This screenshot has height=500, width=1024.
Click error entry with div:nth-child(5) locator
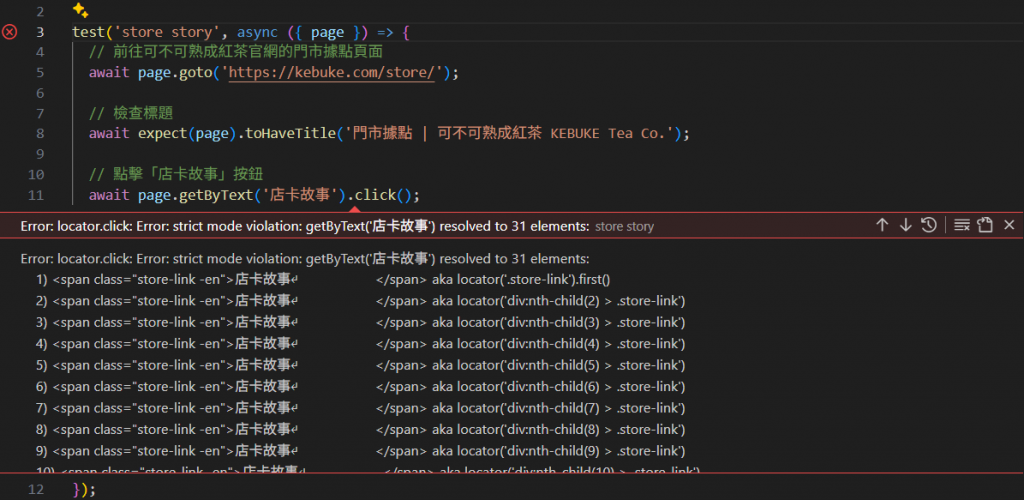tap(360, 366)
